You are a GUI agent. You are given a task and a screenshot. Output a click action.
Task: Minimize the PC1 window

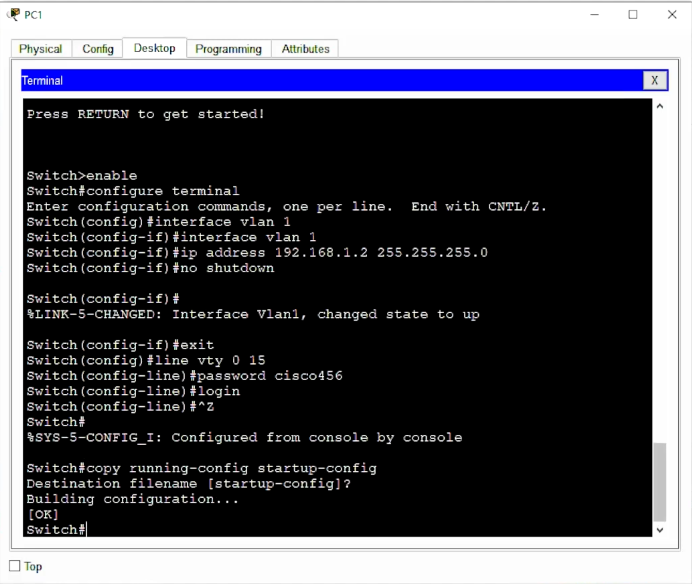tap(587, 15)
